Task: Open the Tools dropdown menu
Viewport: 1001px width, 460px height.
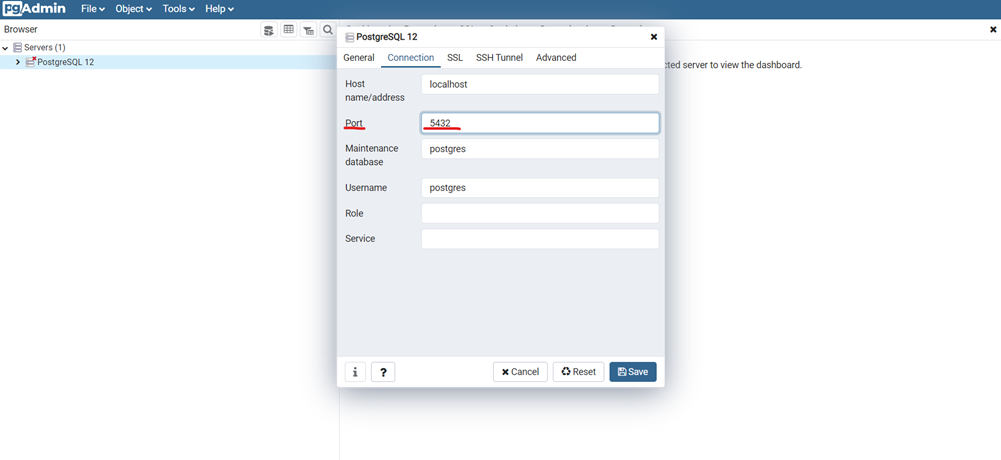Action: point(178,9)
